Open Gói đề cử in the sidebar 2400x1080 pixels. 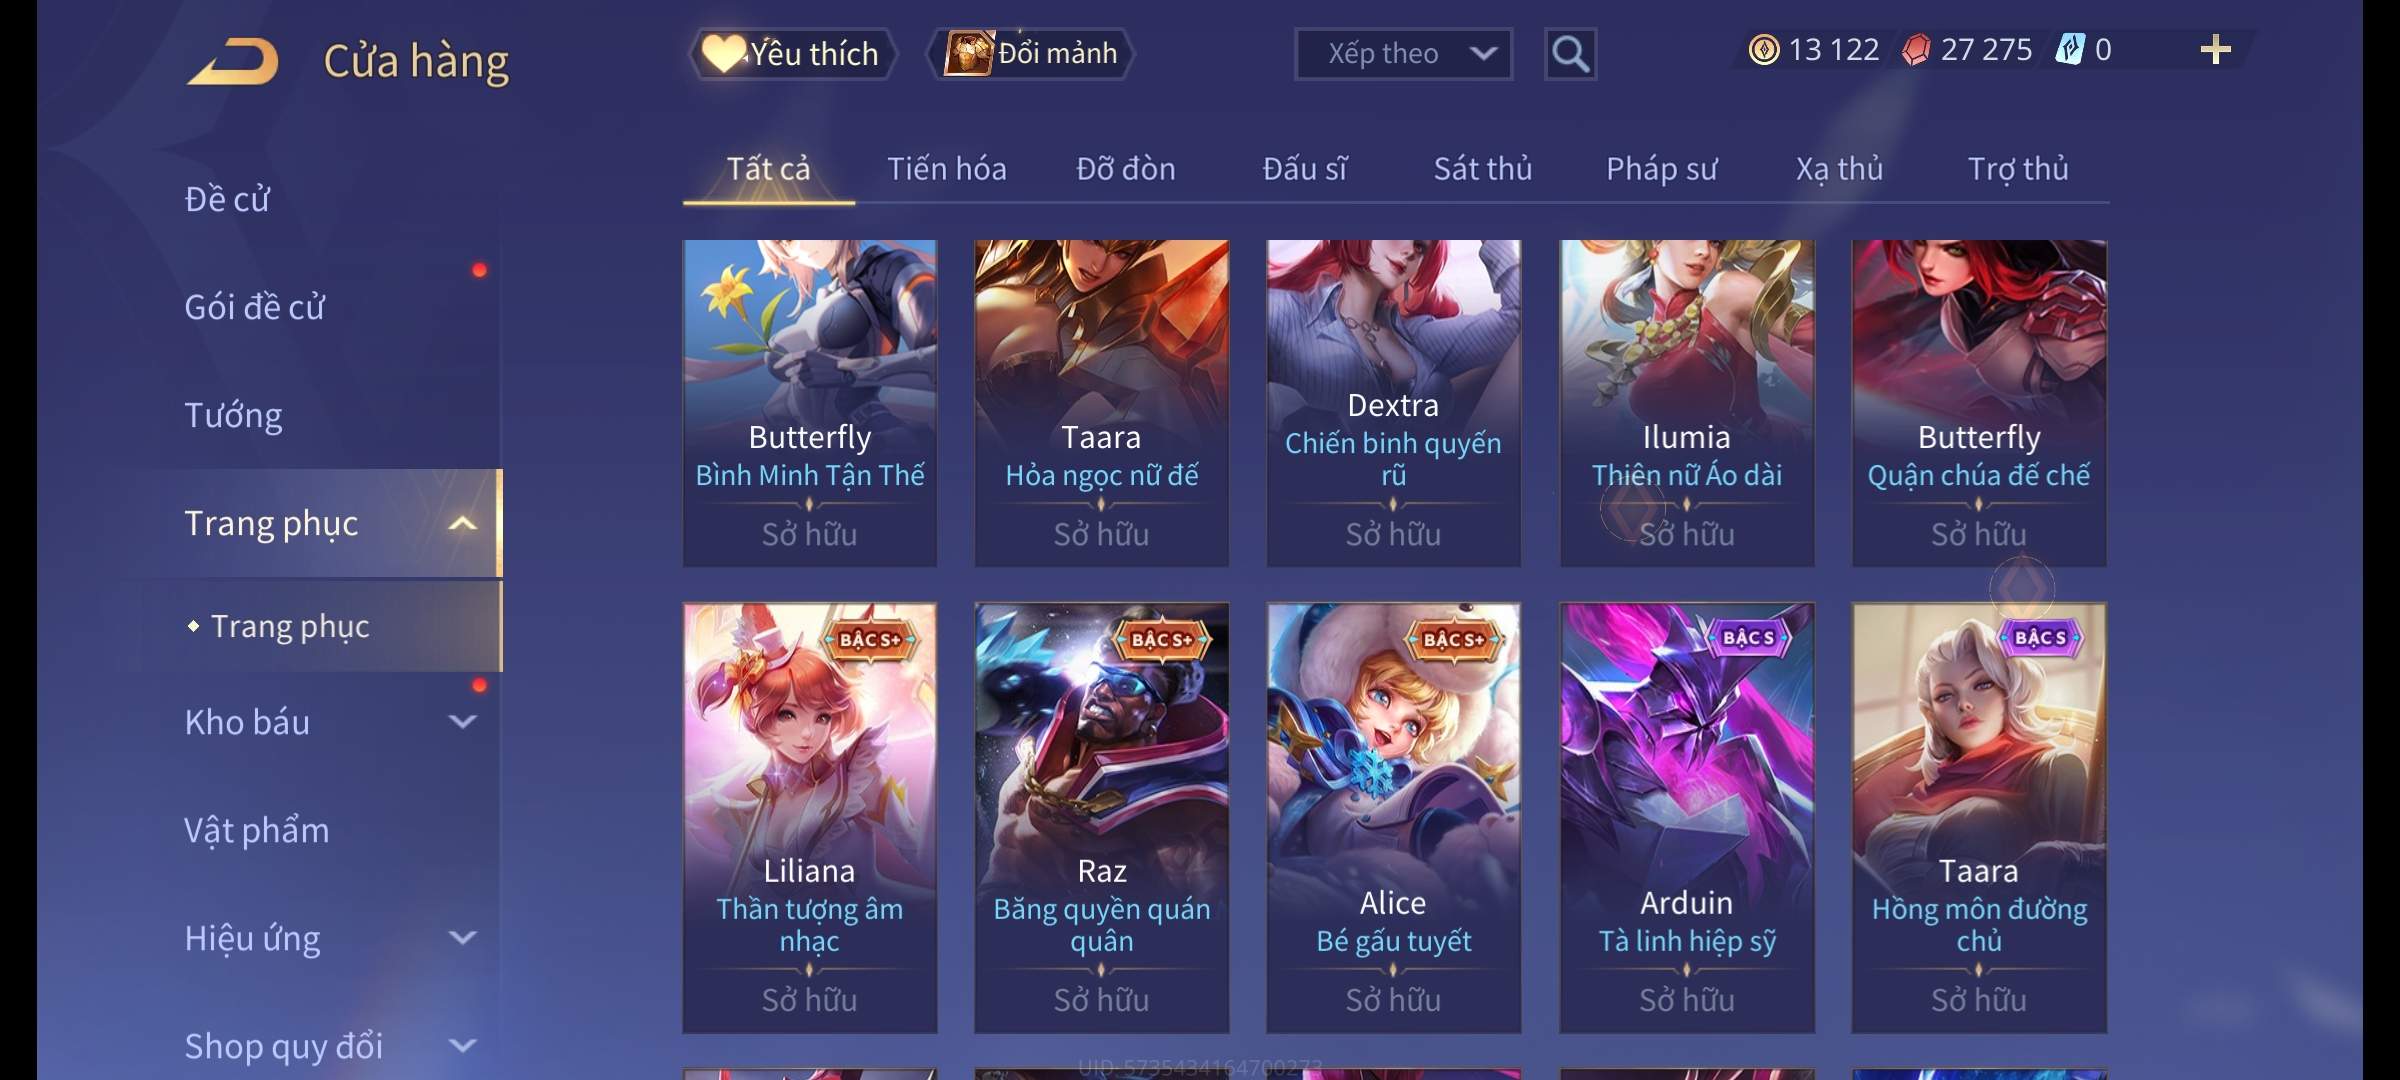tap(254, 307)
